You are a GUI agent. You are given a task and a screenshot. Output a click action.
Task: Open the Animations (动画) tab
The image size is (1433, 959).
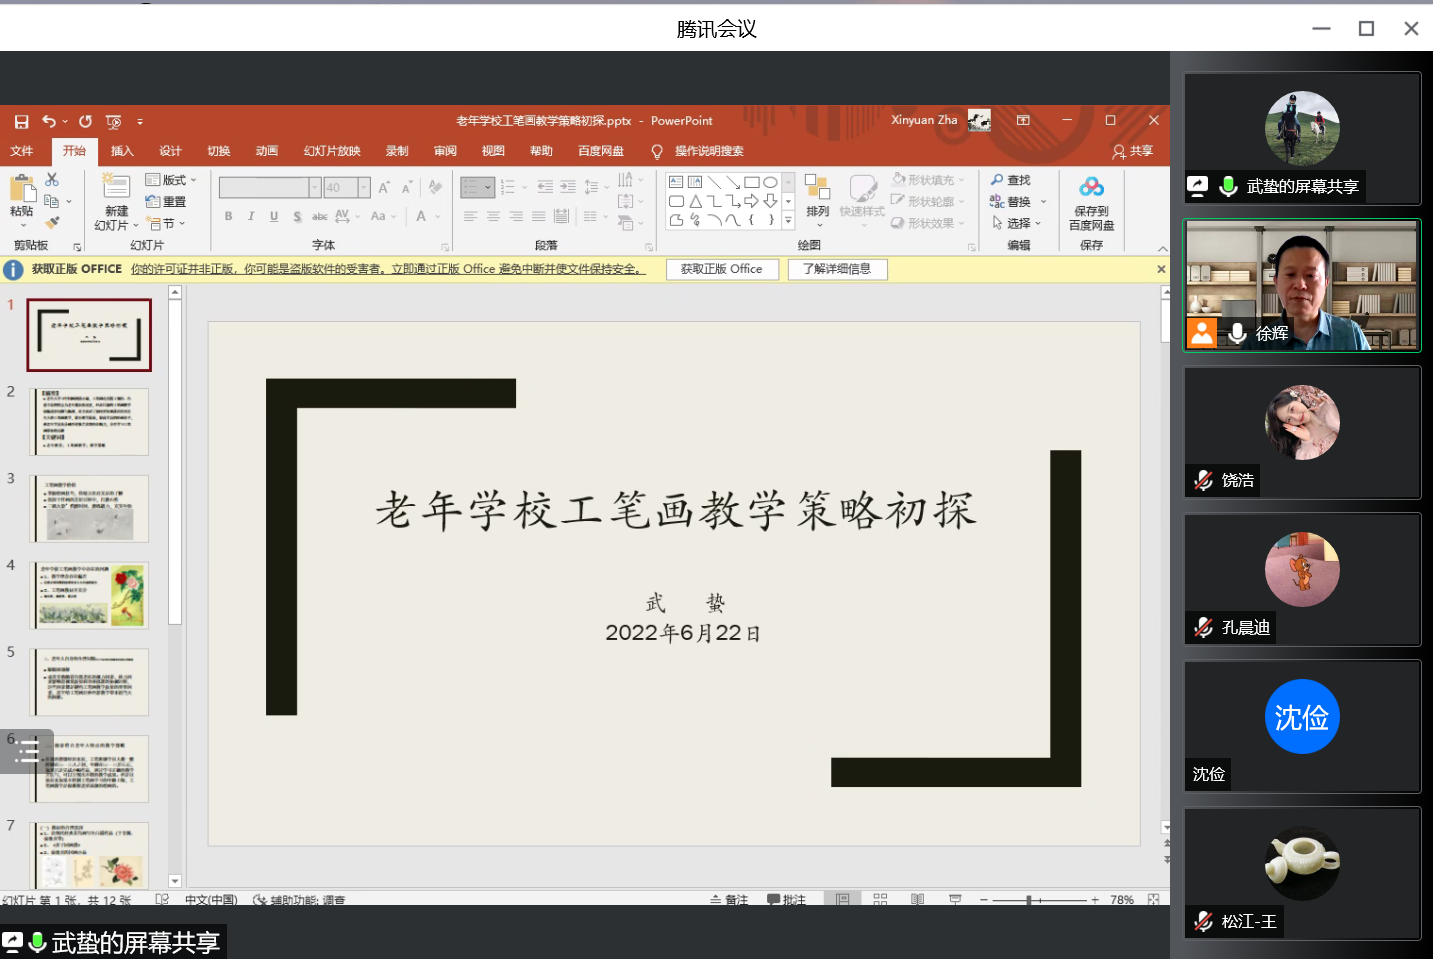tap(266, 151)
